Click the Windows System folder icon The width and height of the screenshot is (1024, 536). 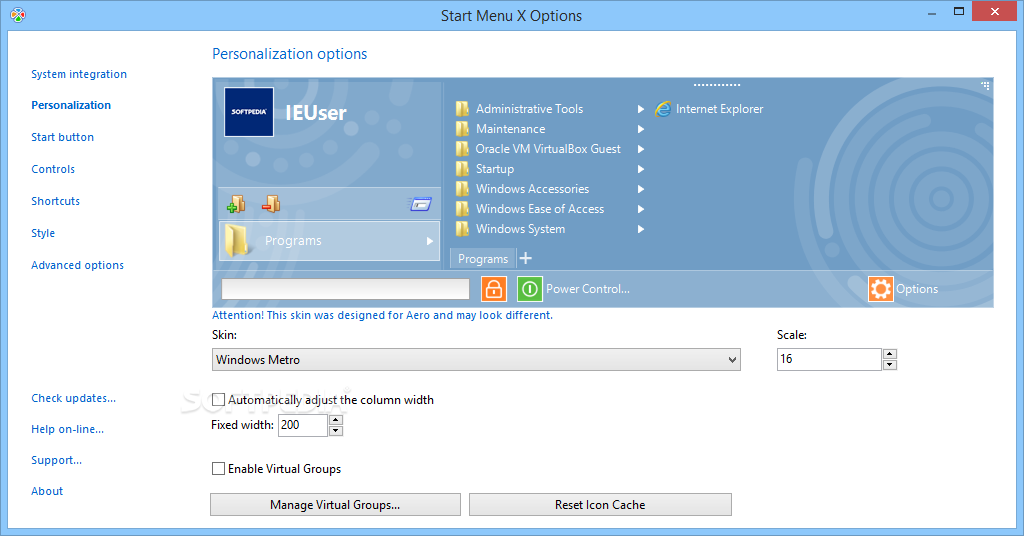coord(462,229)
